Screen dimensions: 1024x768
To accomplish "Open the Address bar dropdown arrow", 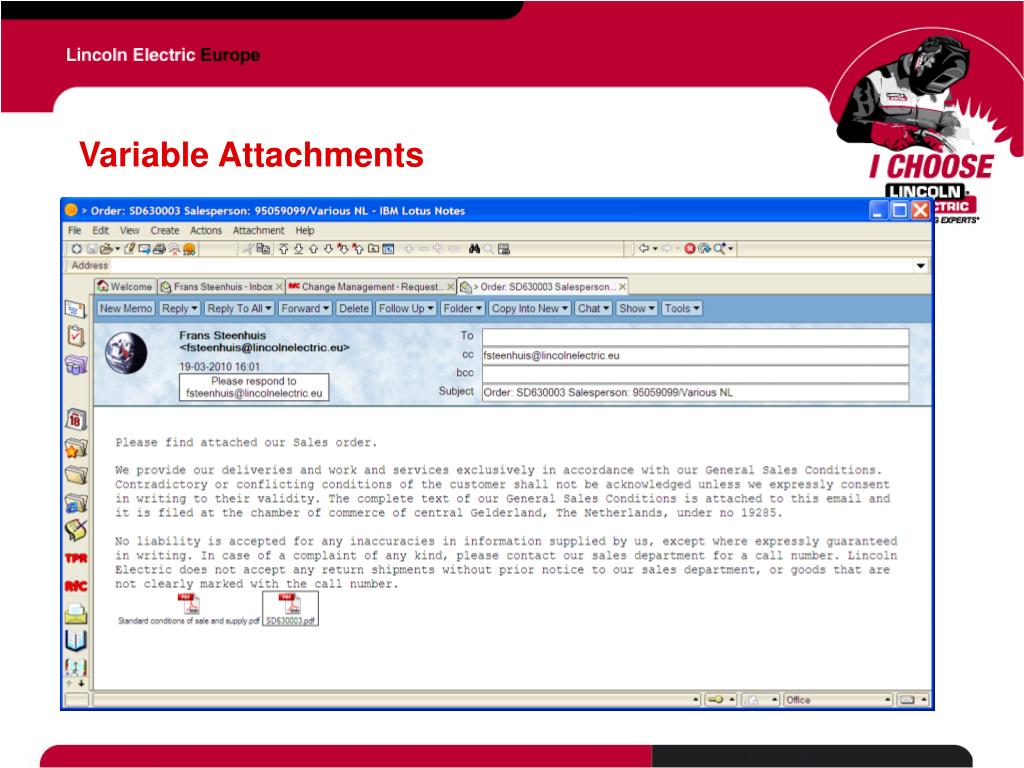I will [920, 266].
